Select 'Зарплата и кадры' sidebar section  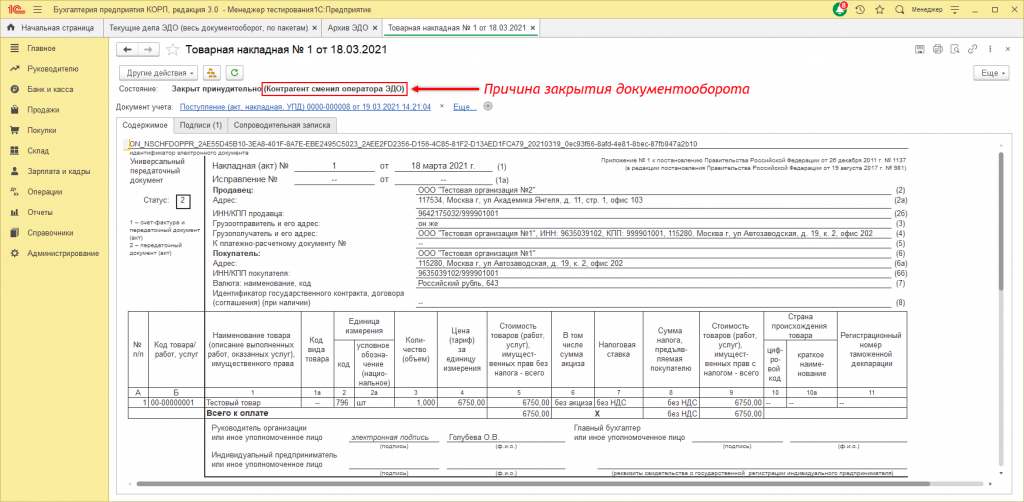coord(61,172)
